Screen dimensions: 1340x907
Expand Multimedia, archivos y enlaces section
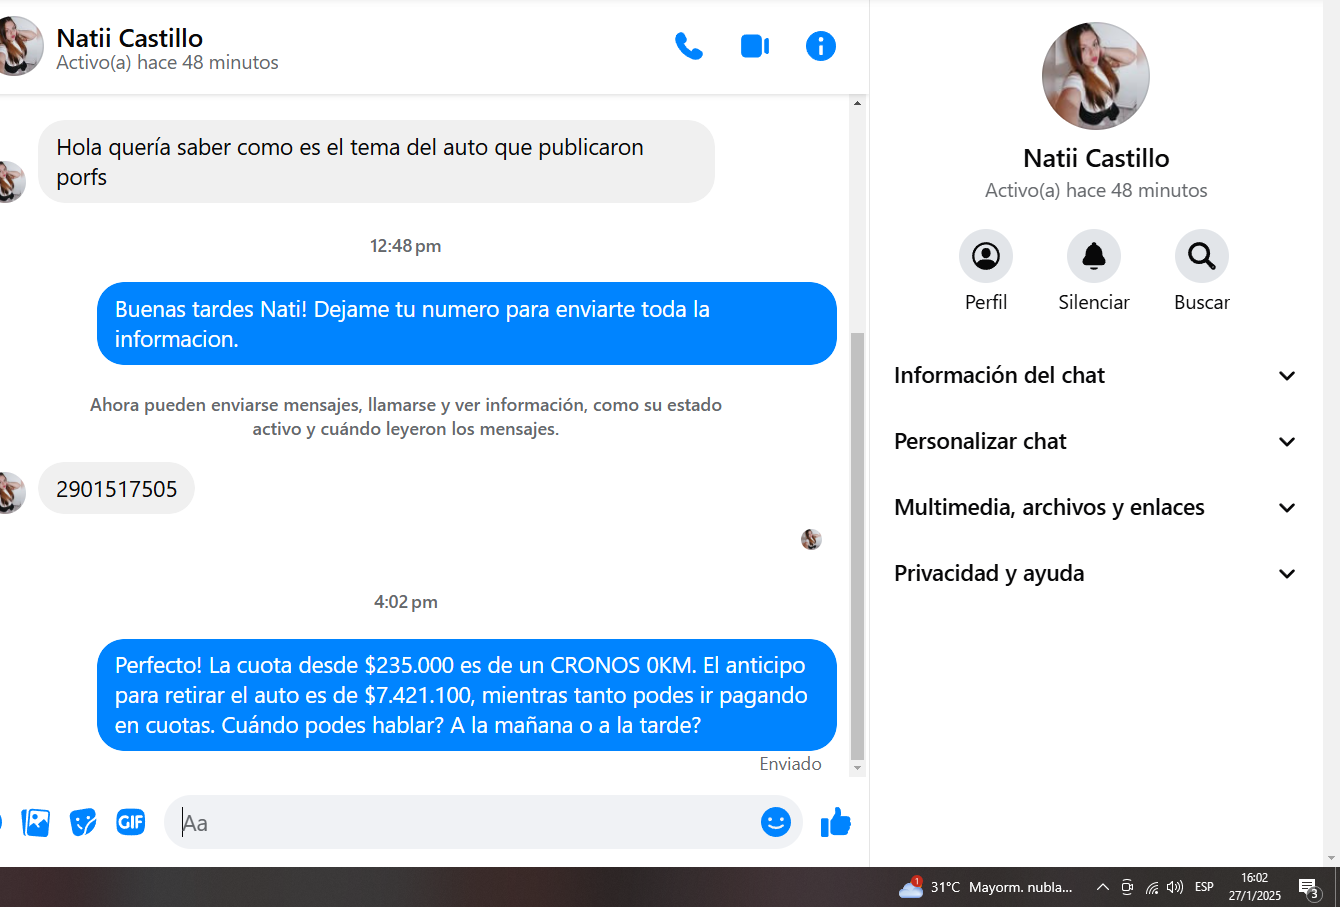coord(1095,507)
